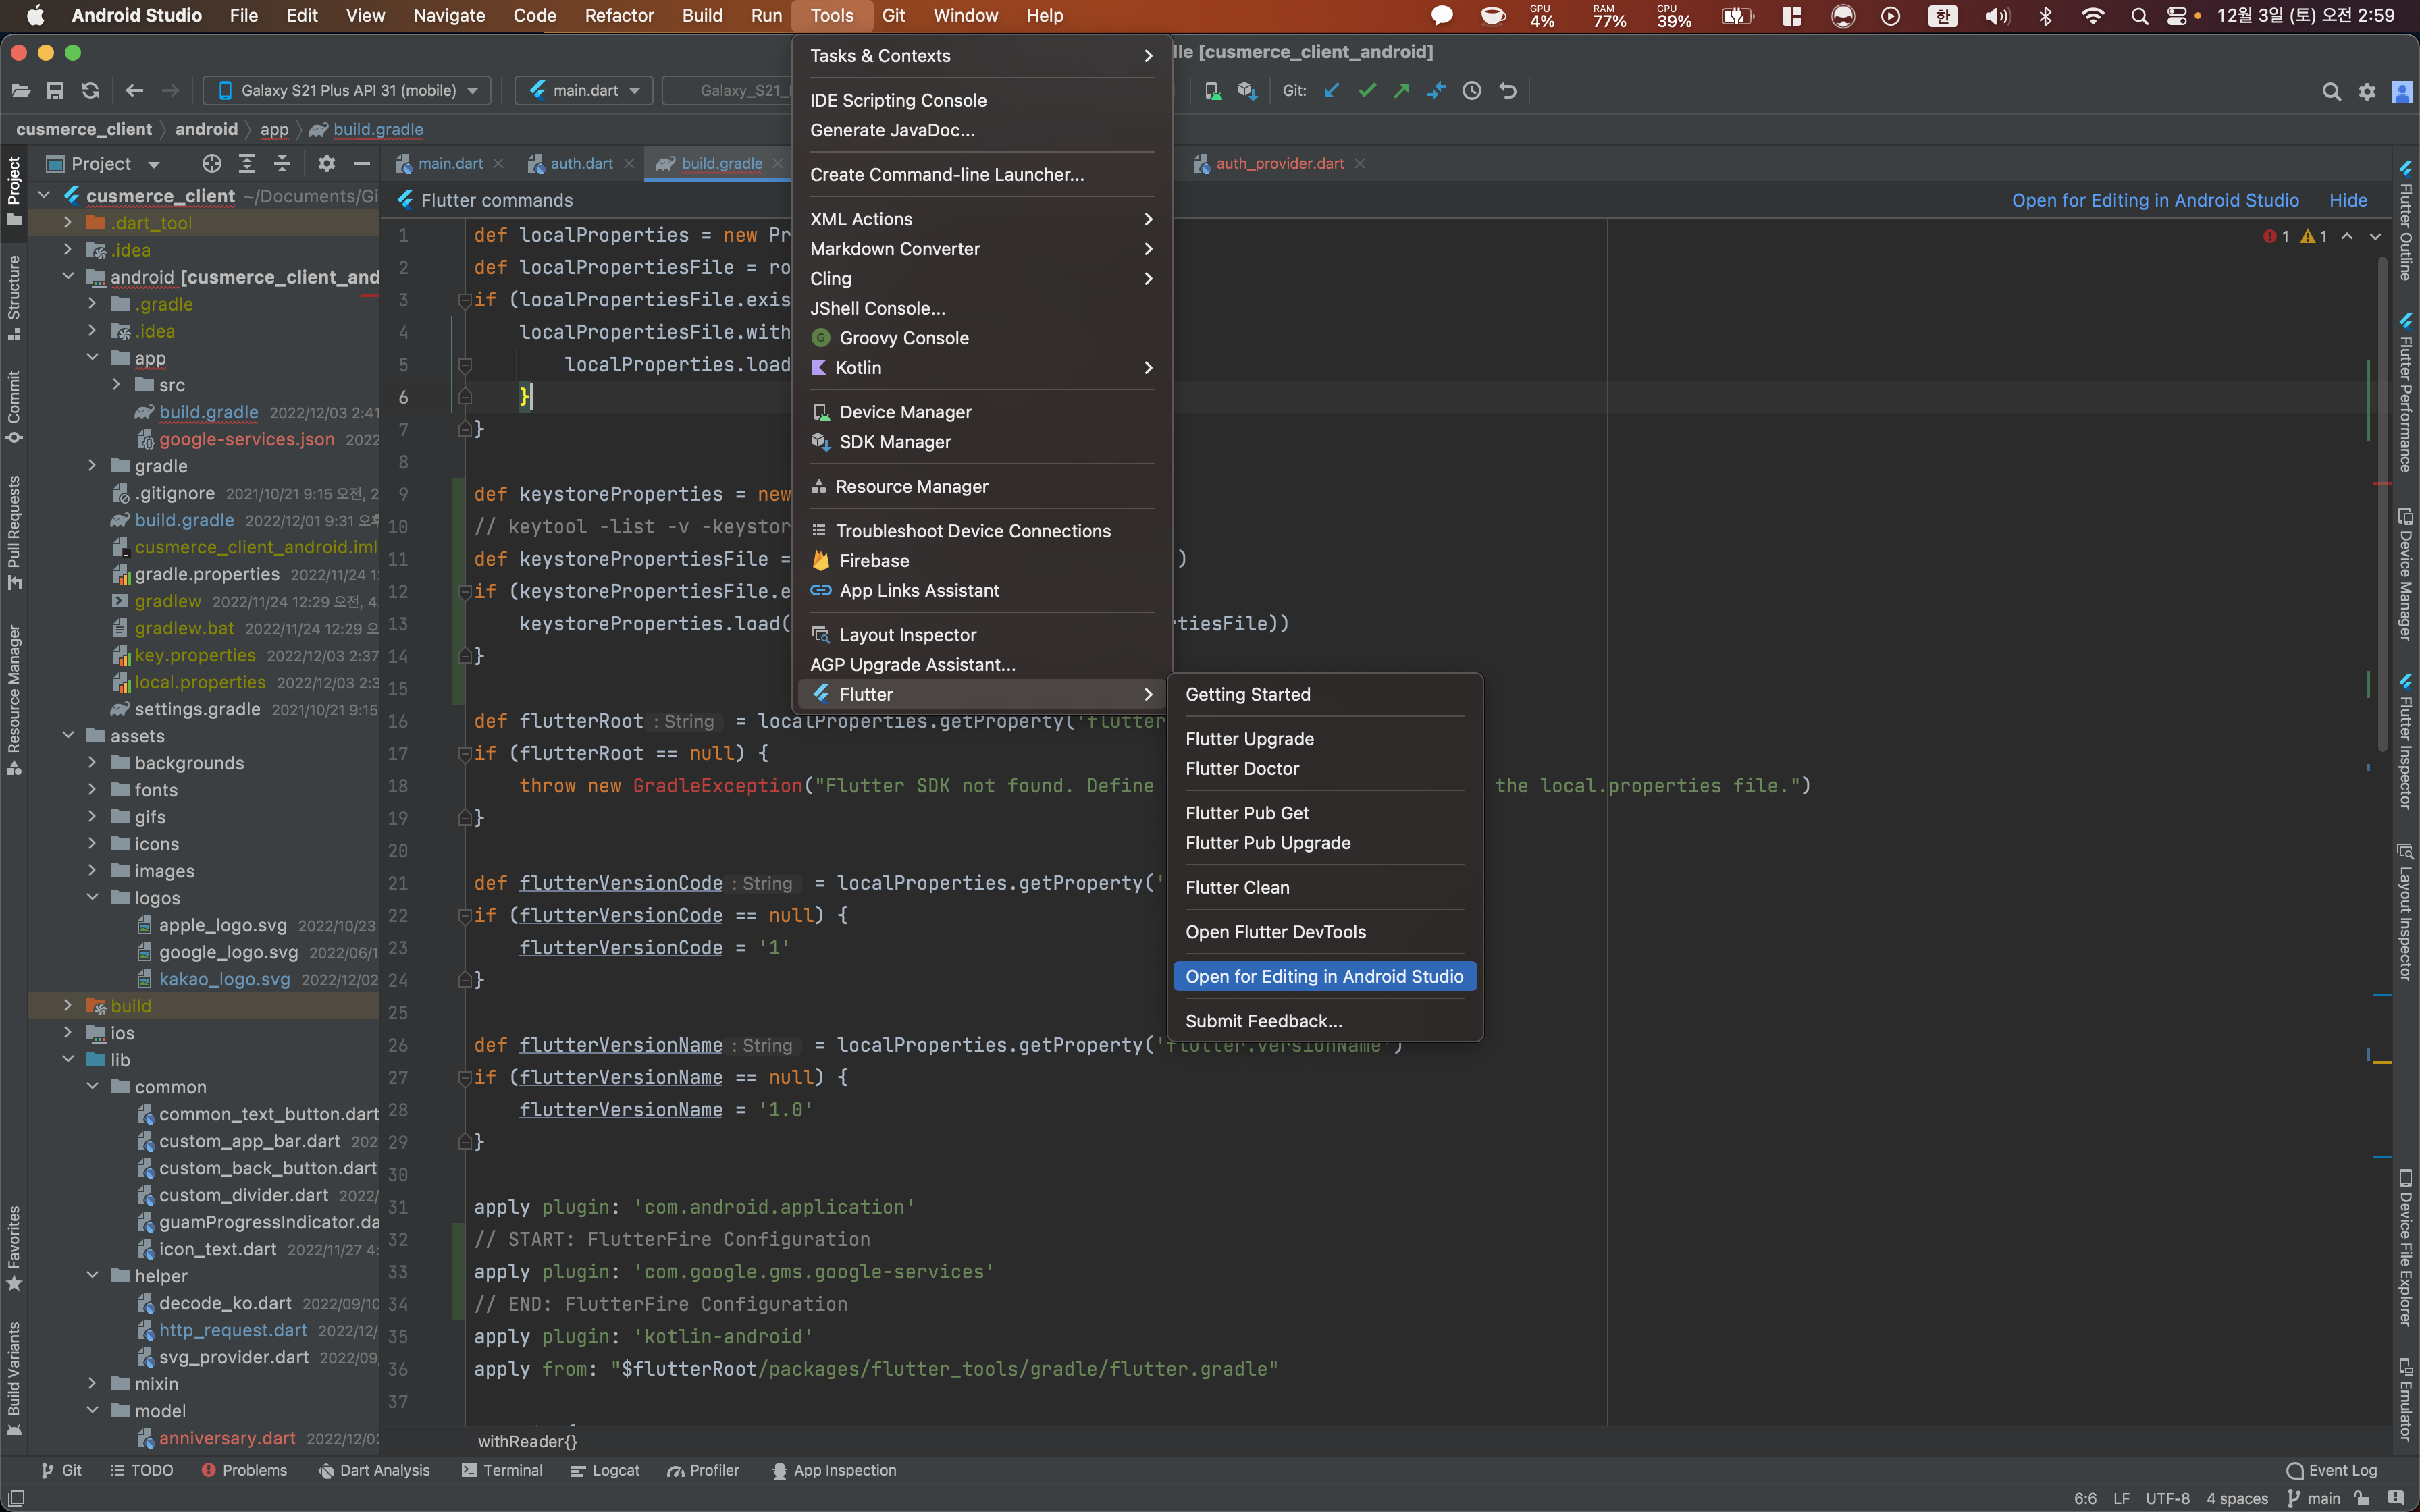Open google-services.json in the project tree
This screenshot has height=1512, width=2420.
246,439
